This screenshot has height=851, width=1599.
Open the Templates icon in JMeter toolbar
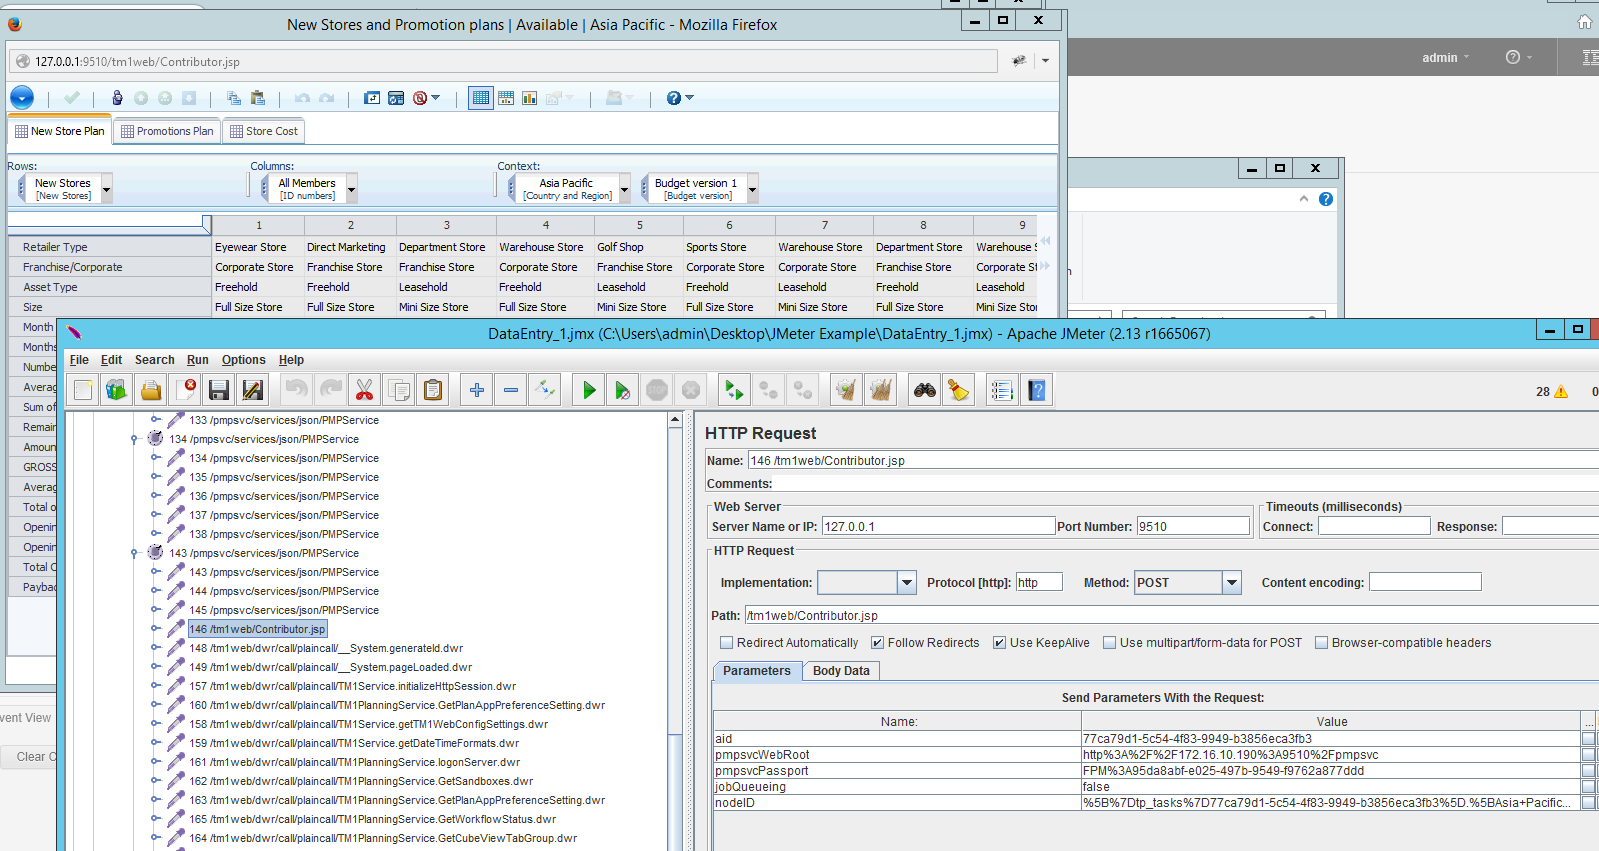[117, 390]
